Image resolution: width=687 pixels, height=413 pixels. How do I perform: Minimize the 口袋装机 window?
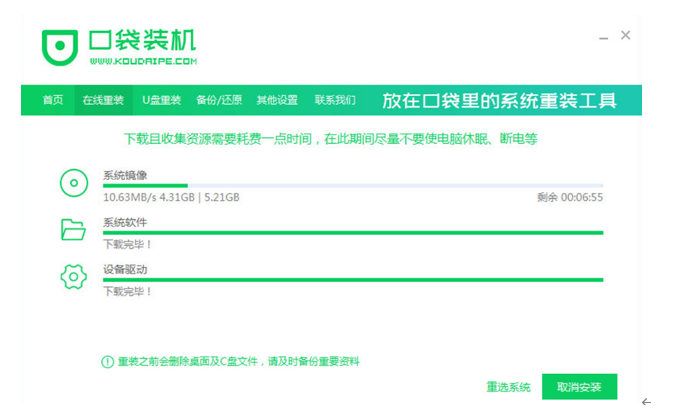tap(602, 36)
